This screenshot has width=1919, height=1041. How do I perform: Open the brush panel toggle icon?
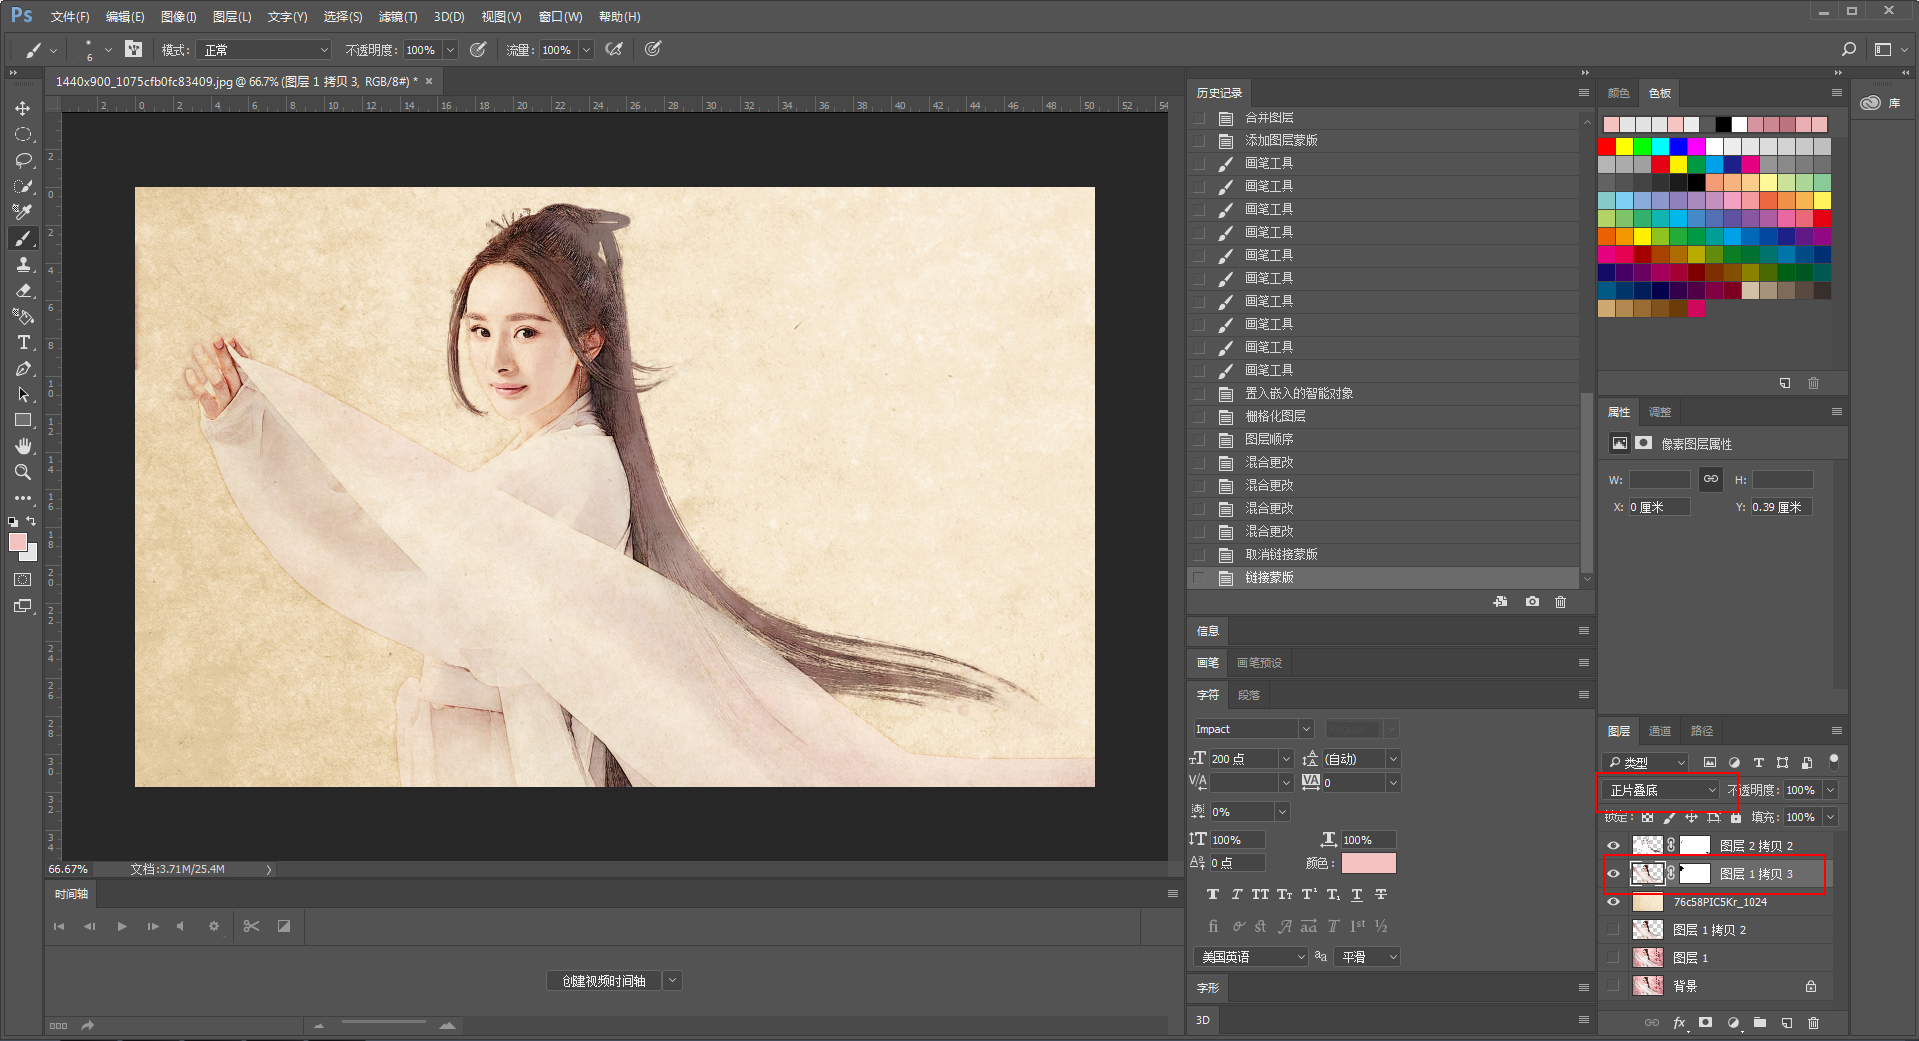pyautogui.click(x=134, y=49)
